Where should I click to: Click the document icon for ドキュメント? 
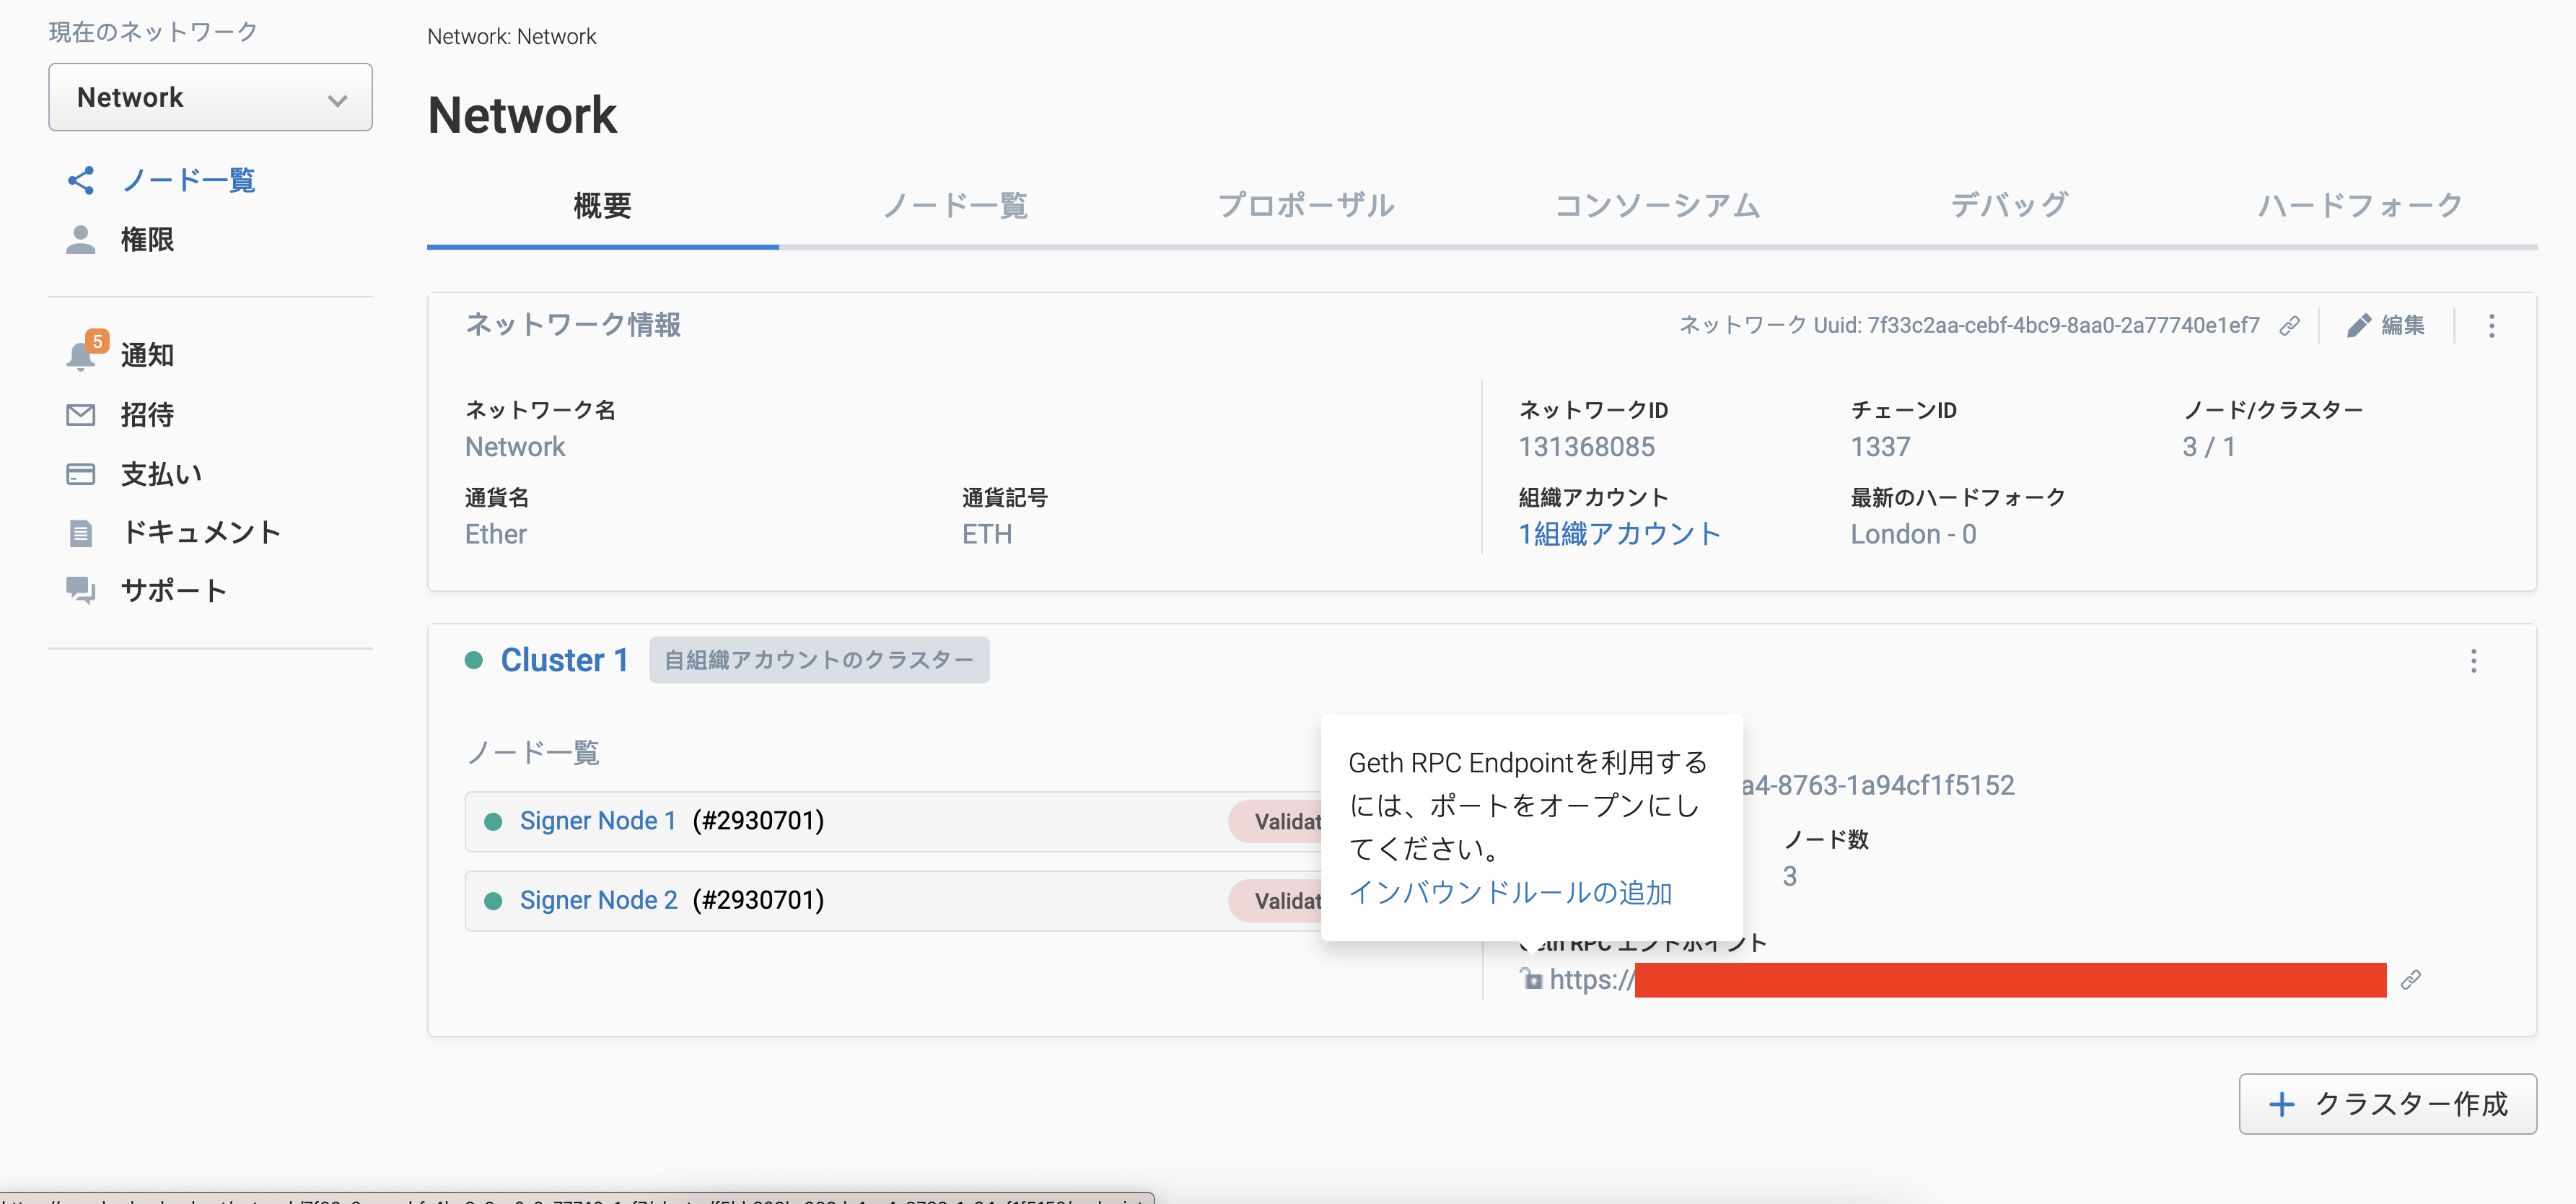tap(81, 533)
